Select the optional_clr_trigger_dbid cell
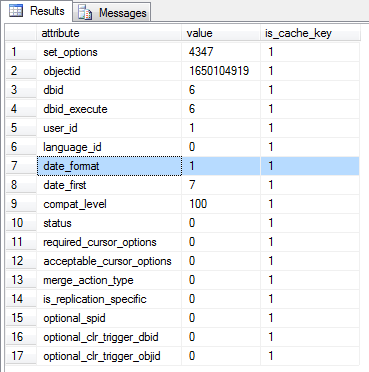369x372 pixels. [109, 337]
